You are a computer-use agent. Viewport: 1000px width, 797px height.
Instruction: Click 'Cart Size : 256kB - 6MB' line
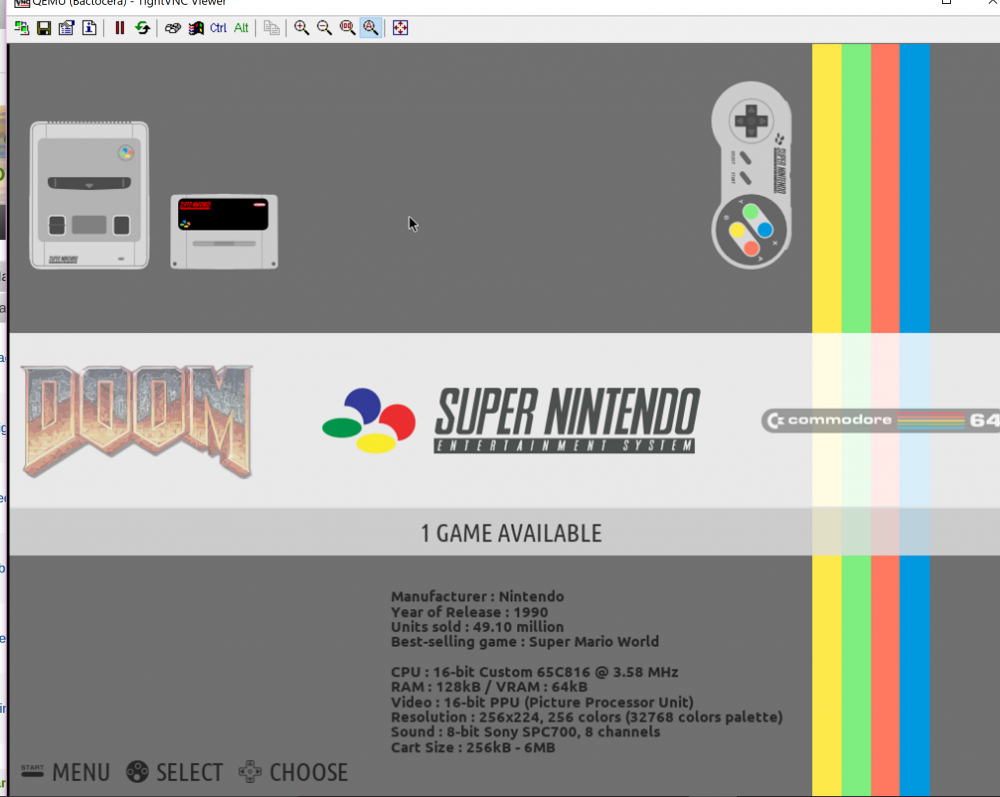473,747
